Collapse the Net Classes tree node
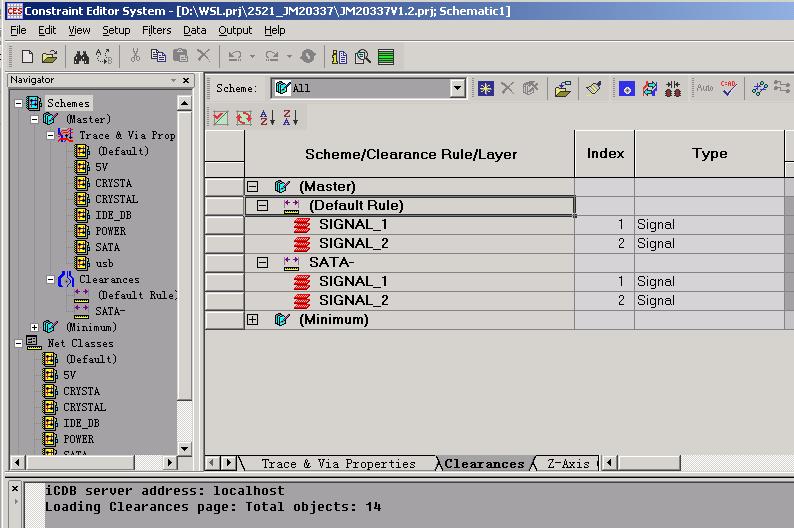 [x=19, y=343]
